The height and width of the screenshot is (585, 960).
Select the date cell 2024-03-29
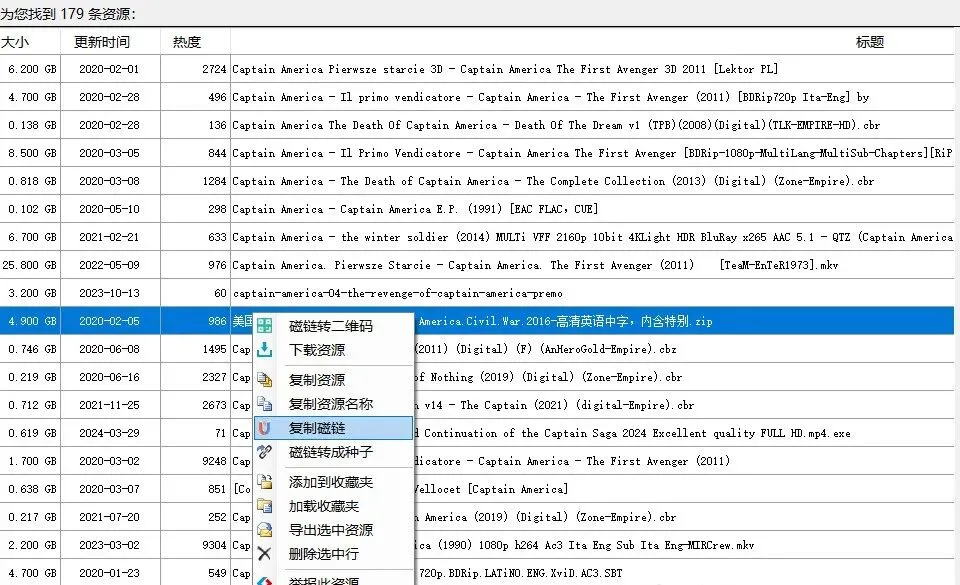110,433
